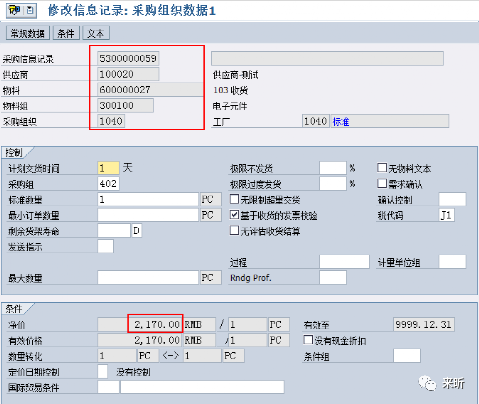Open the 文本 texts button
Screen dimensions: 479x404
[x=96, y=33]
